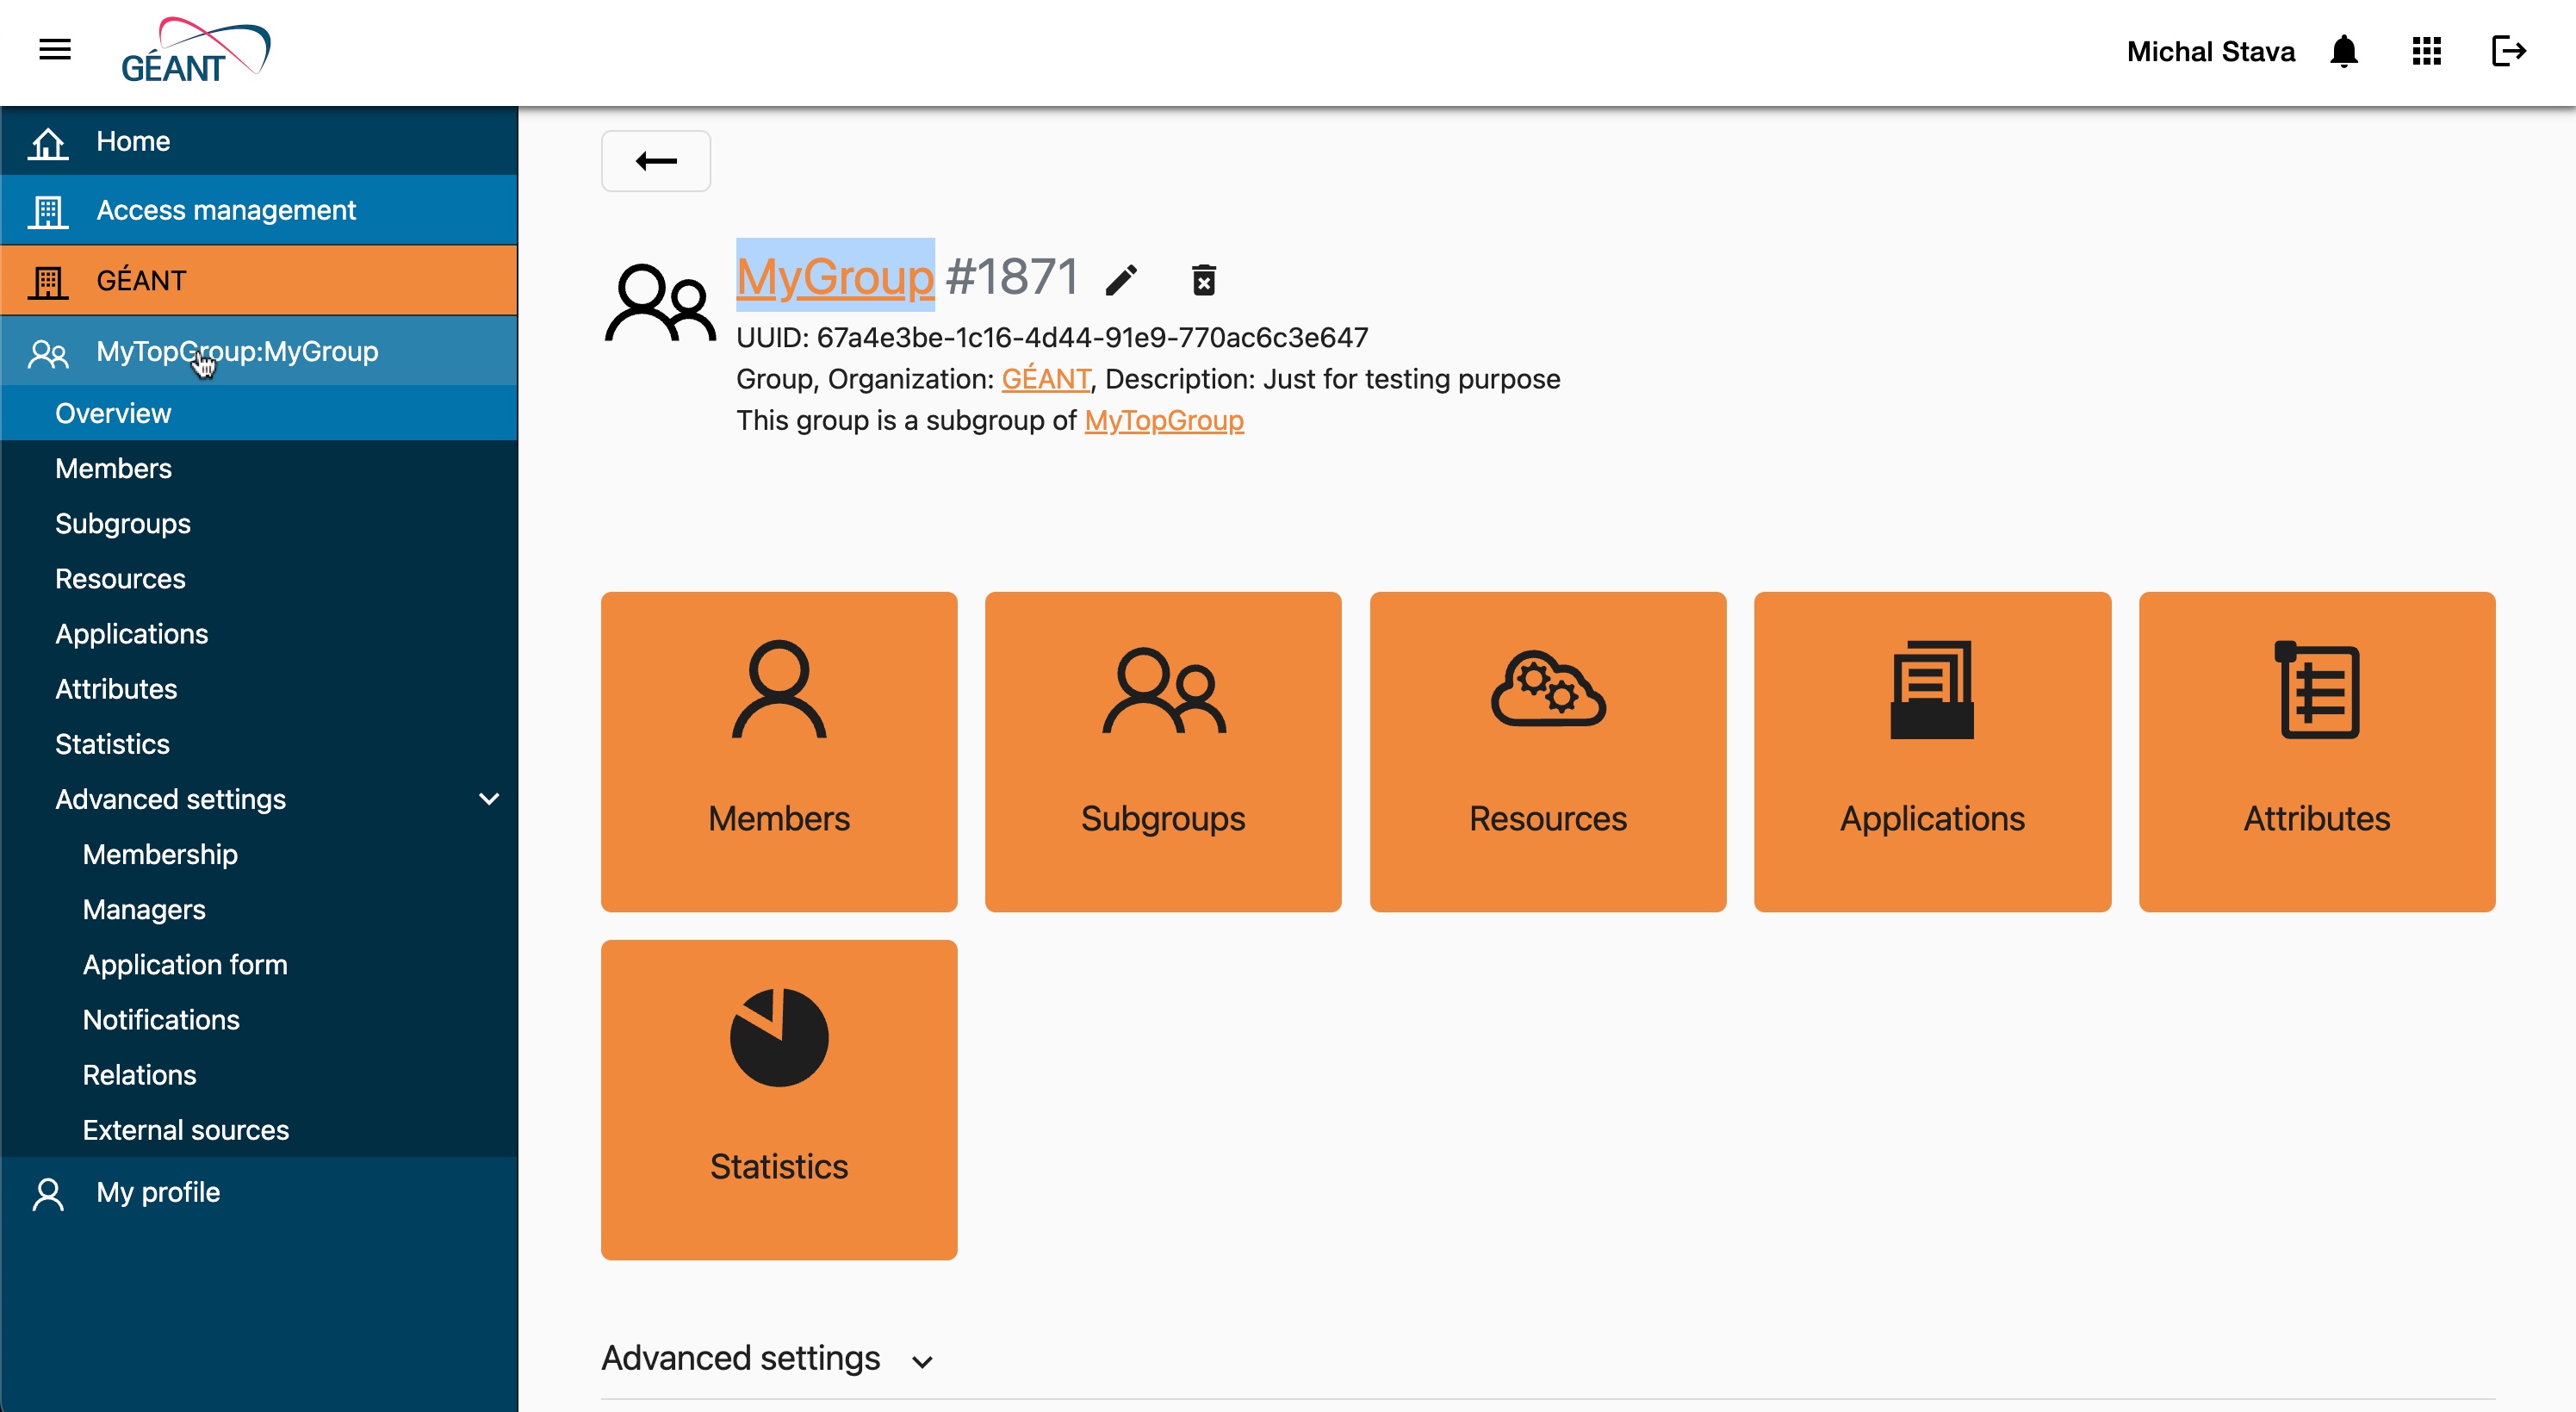The width and height of the screenshot is (2576, 1412).
Task: Open Managers under Advanced settings
Action: [259, 909]
